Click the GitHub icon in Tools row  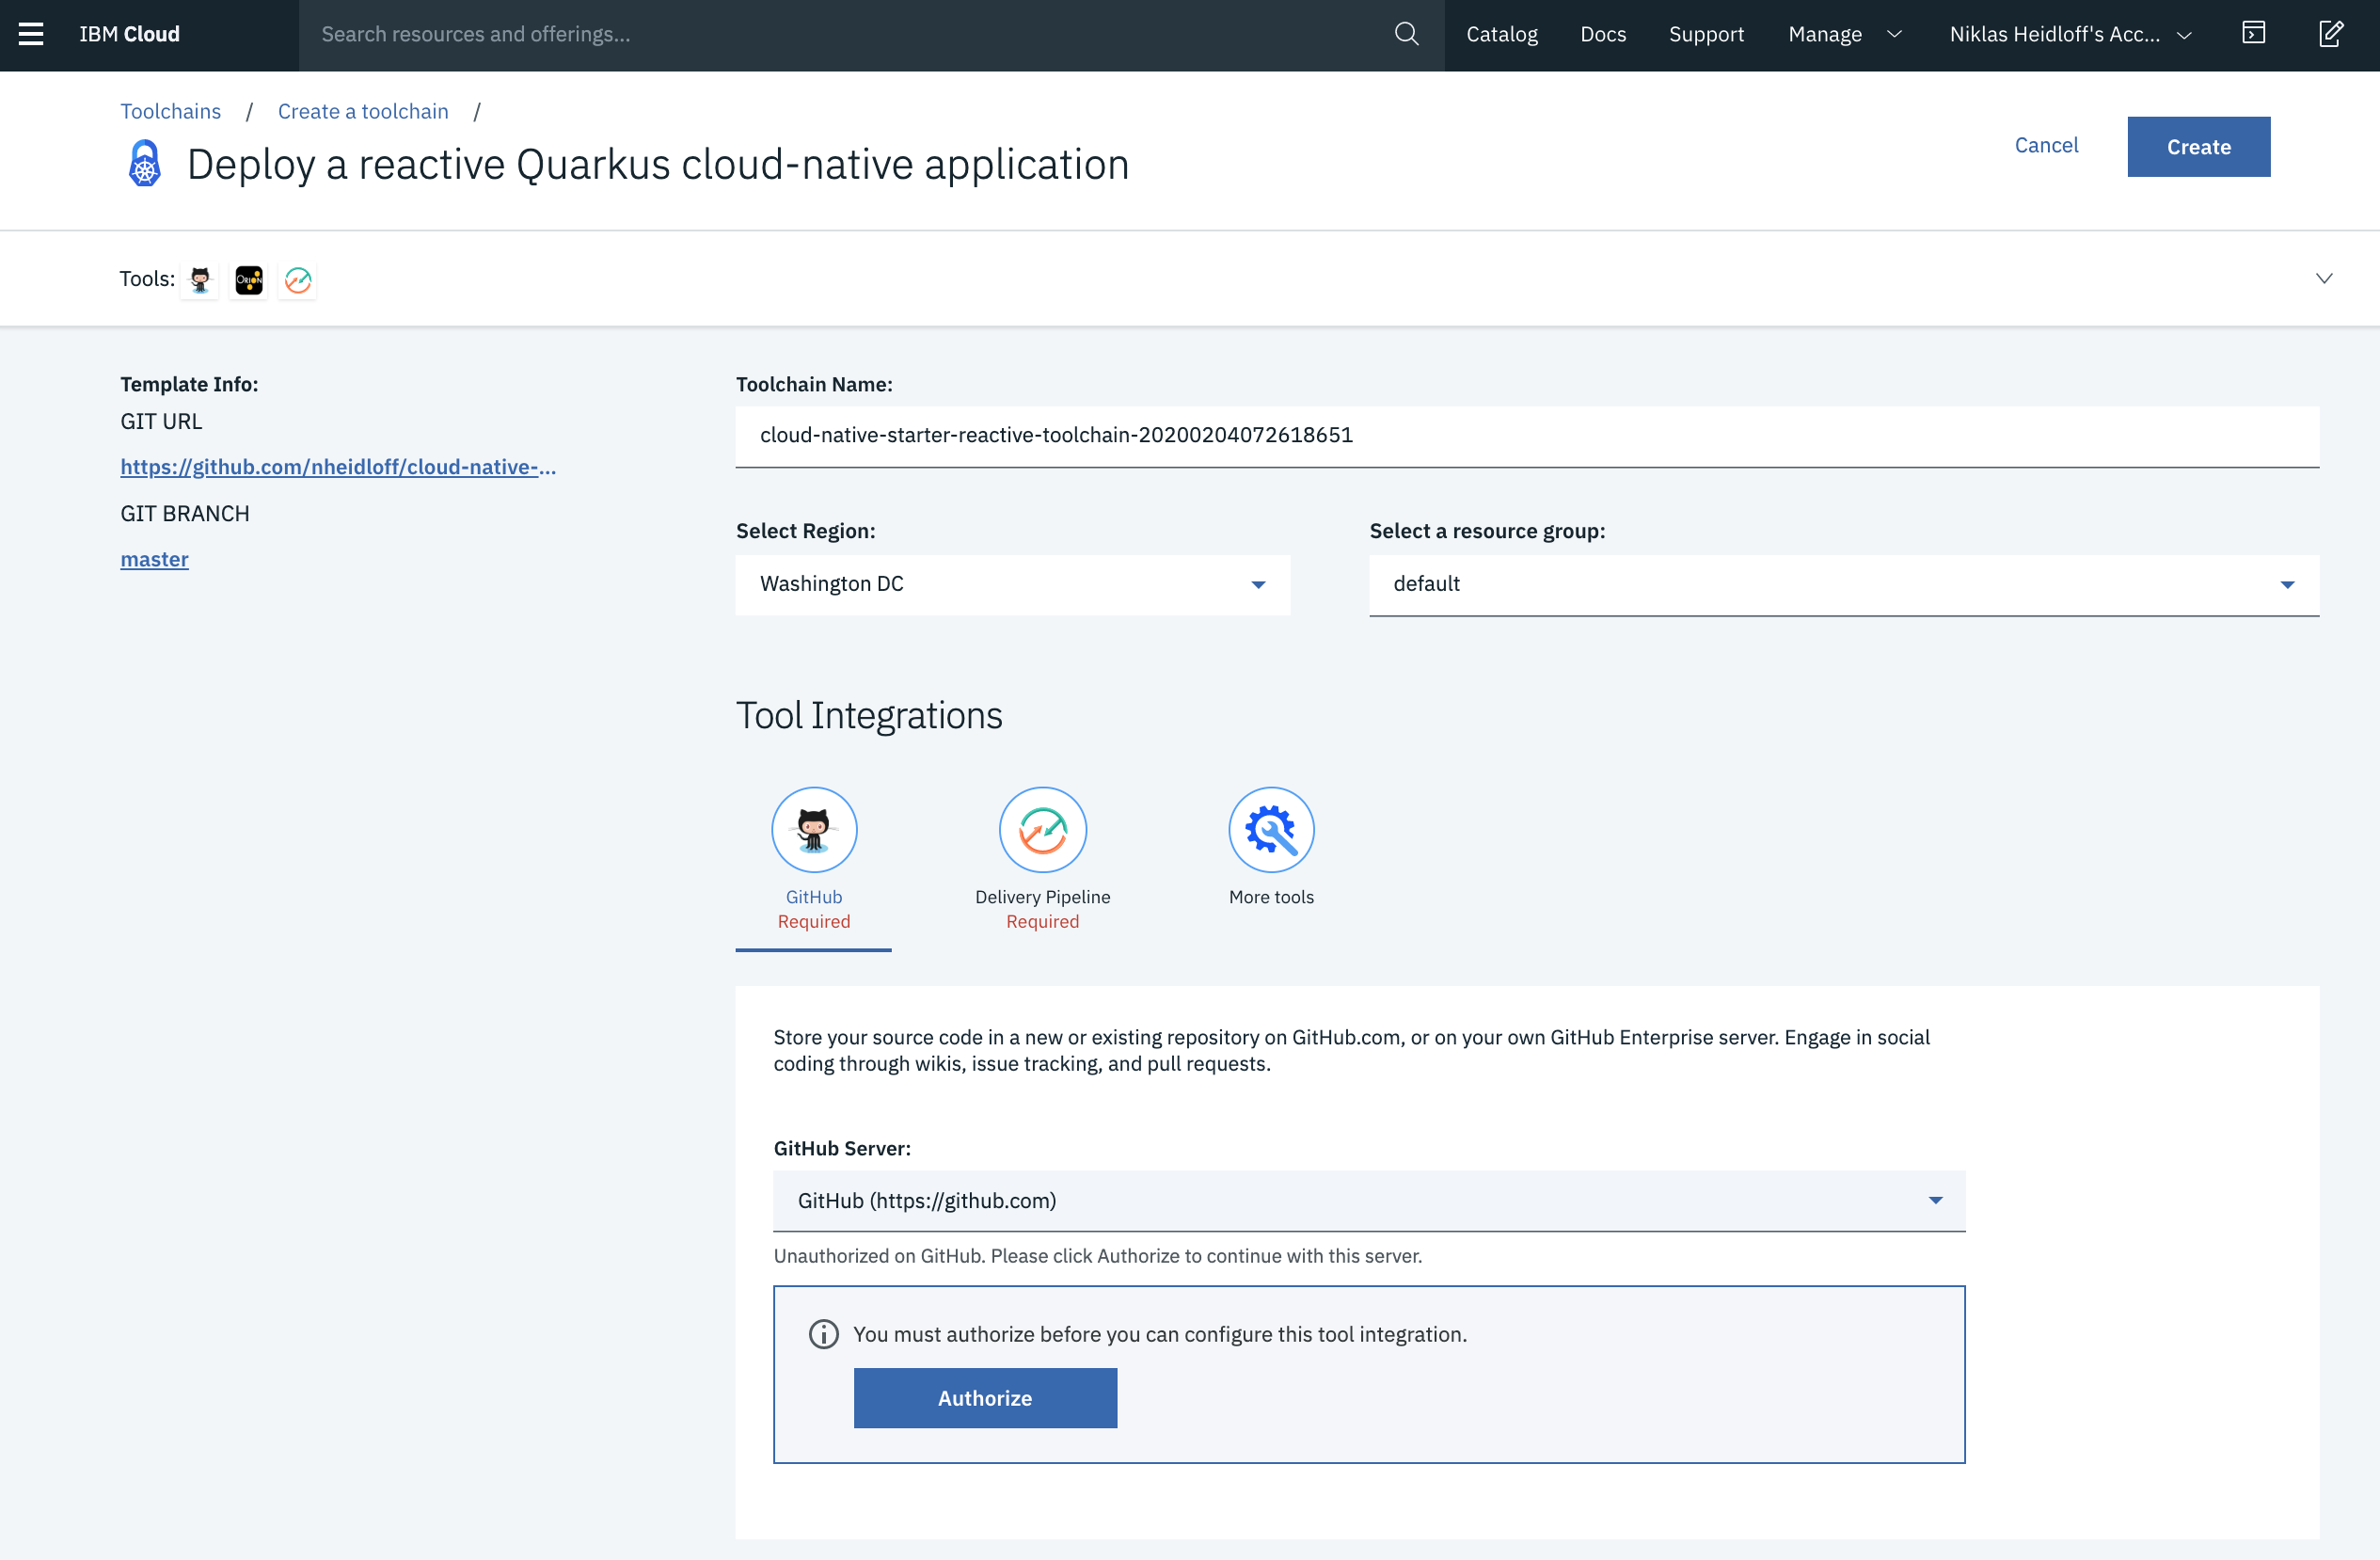(200, 280)
